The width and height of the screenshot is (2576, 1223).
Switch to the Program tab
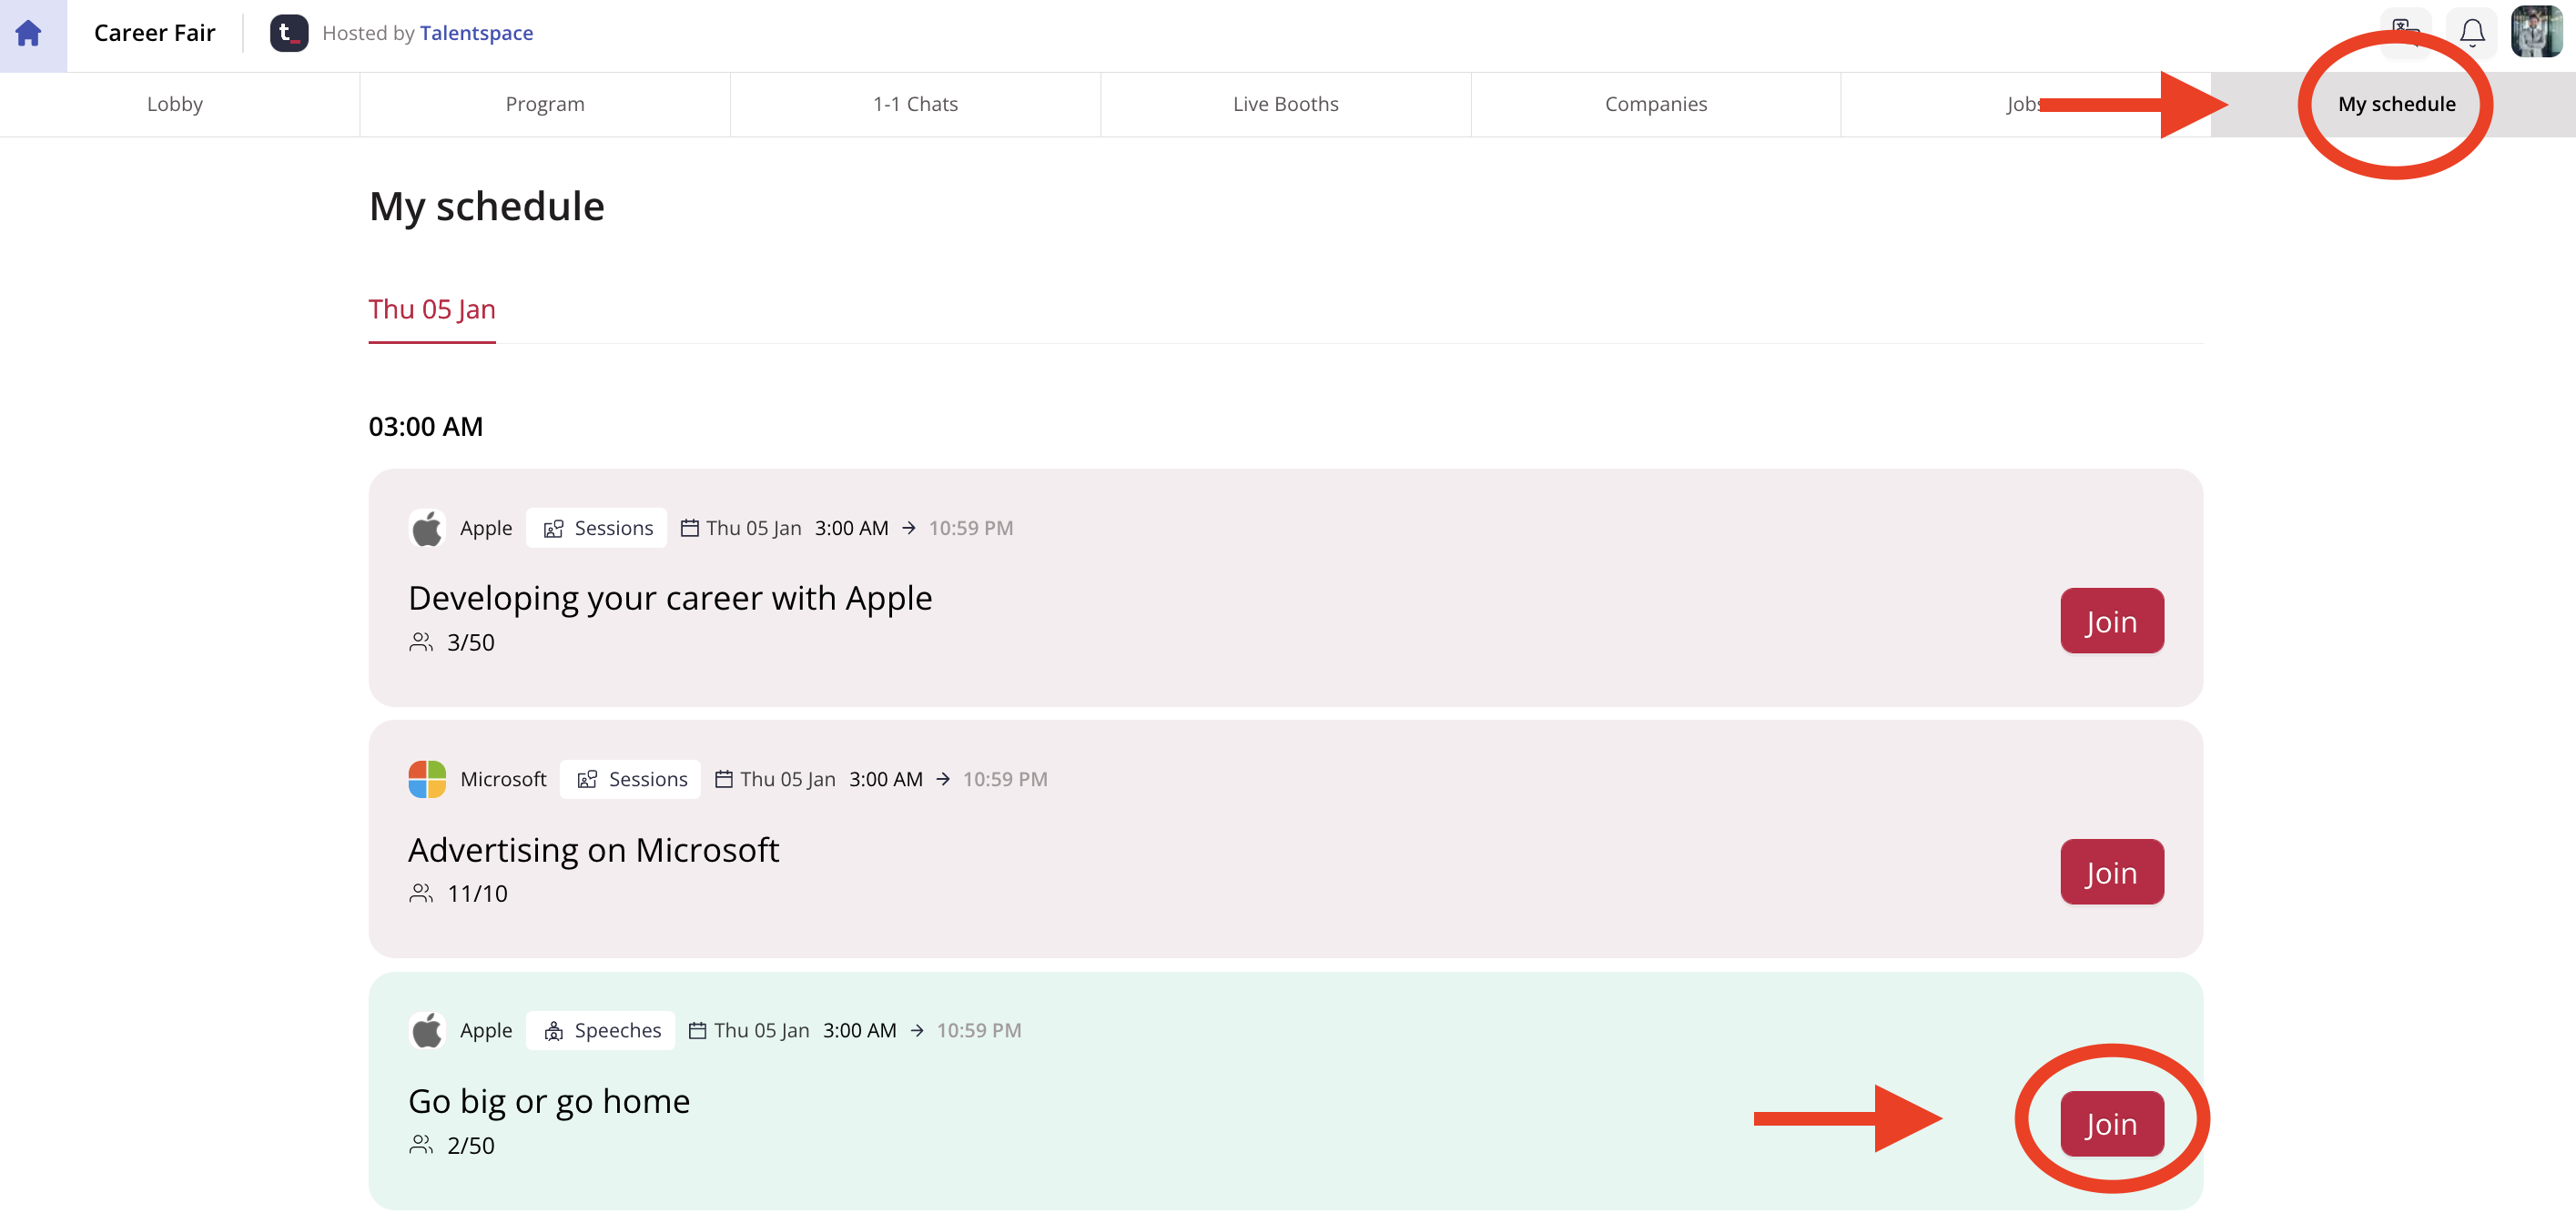545,104
